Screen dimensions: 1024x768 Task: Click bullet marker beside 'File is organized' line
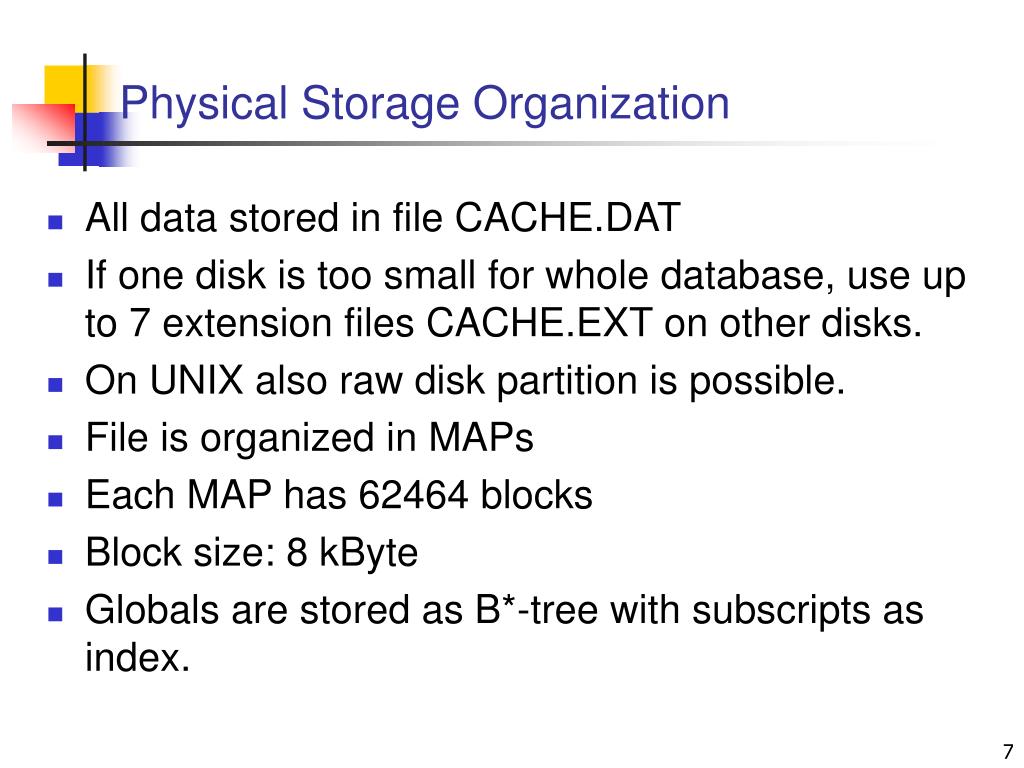pos(56,442)
